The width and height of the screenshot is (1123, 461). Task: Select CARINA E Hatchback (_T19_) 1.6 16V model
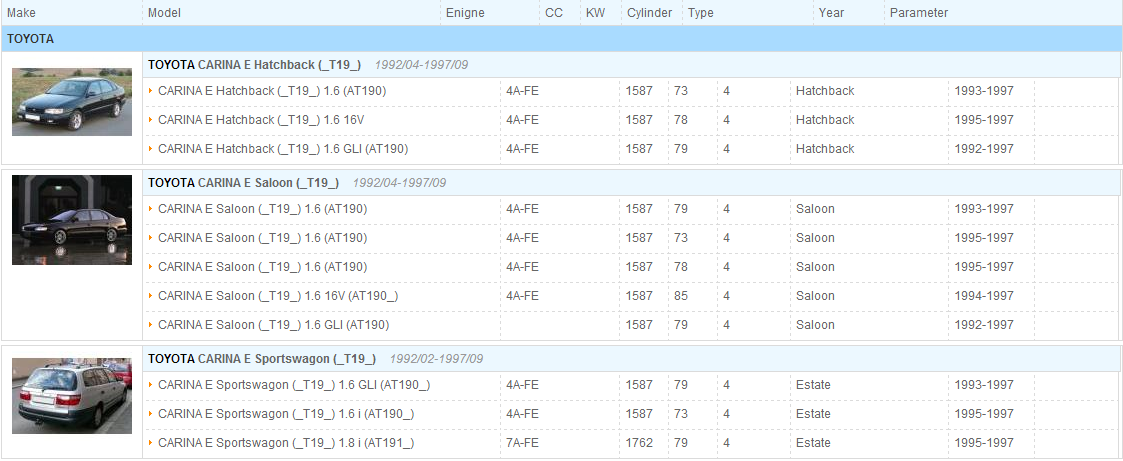point(261,120)
